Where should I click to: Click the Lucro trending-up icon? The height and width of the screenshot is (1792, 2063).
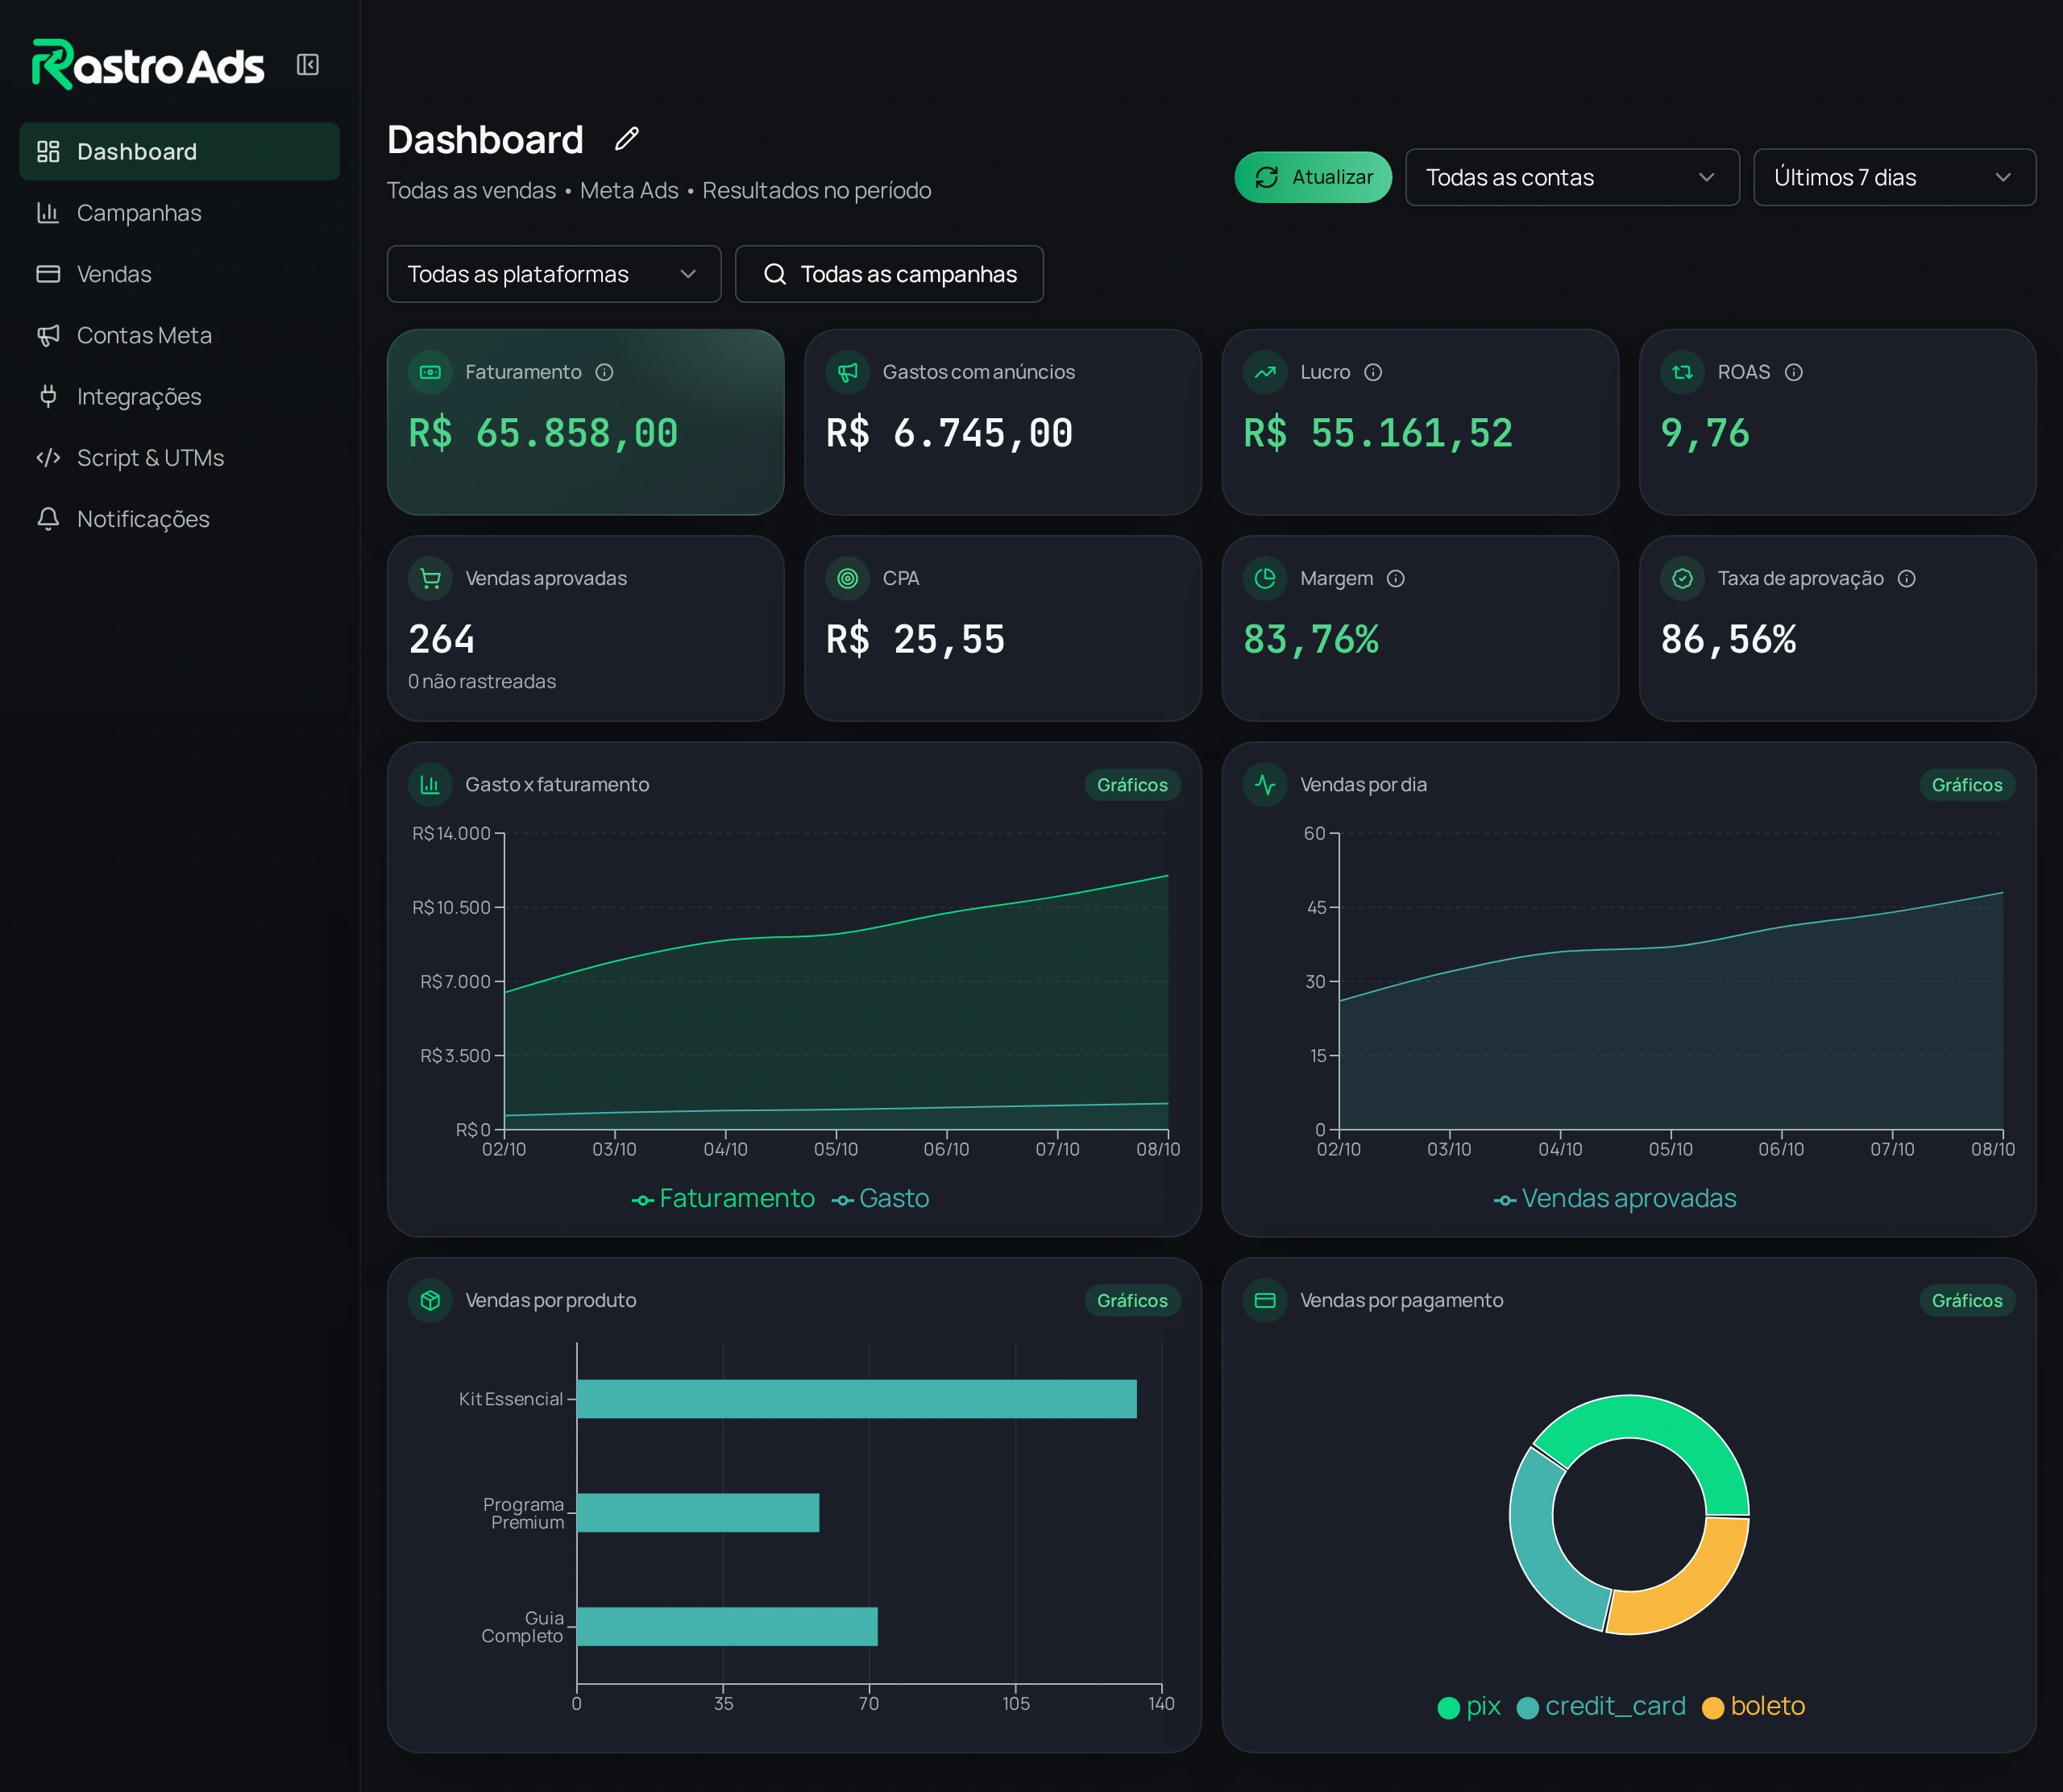(x=1265, y=372)
